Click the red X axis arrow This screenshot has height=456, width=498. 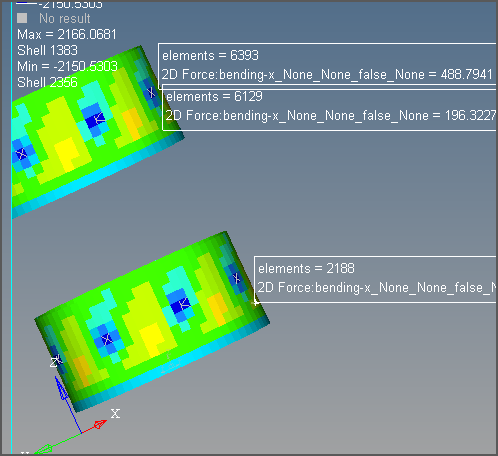coord(96,427)
